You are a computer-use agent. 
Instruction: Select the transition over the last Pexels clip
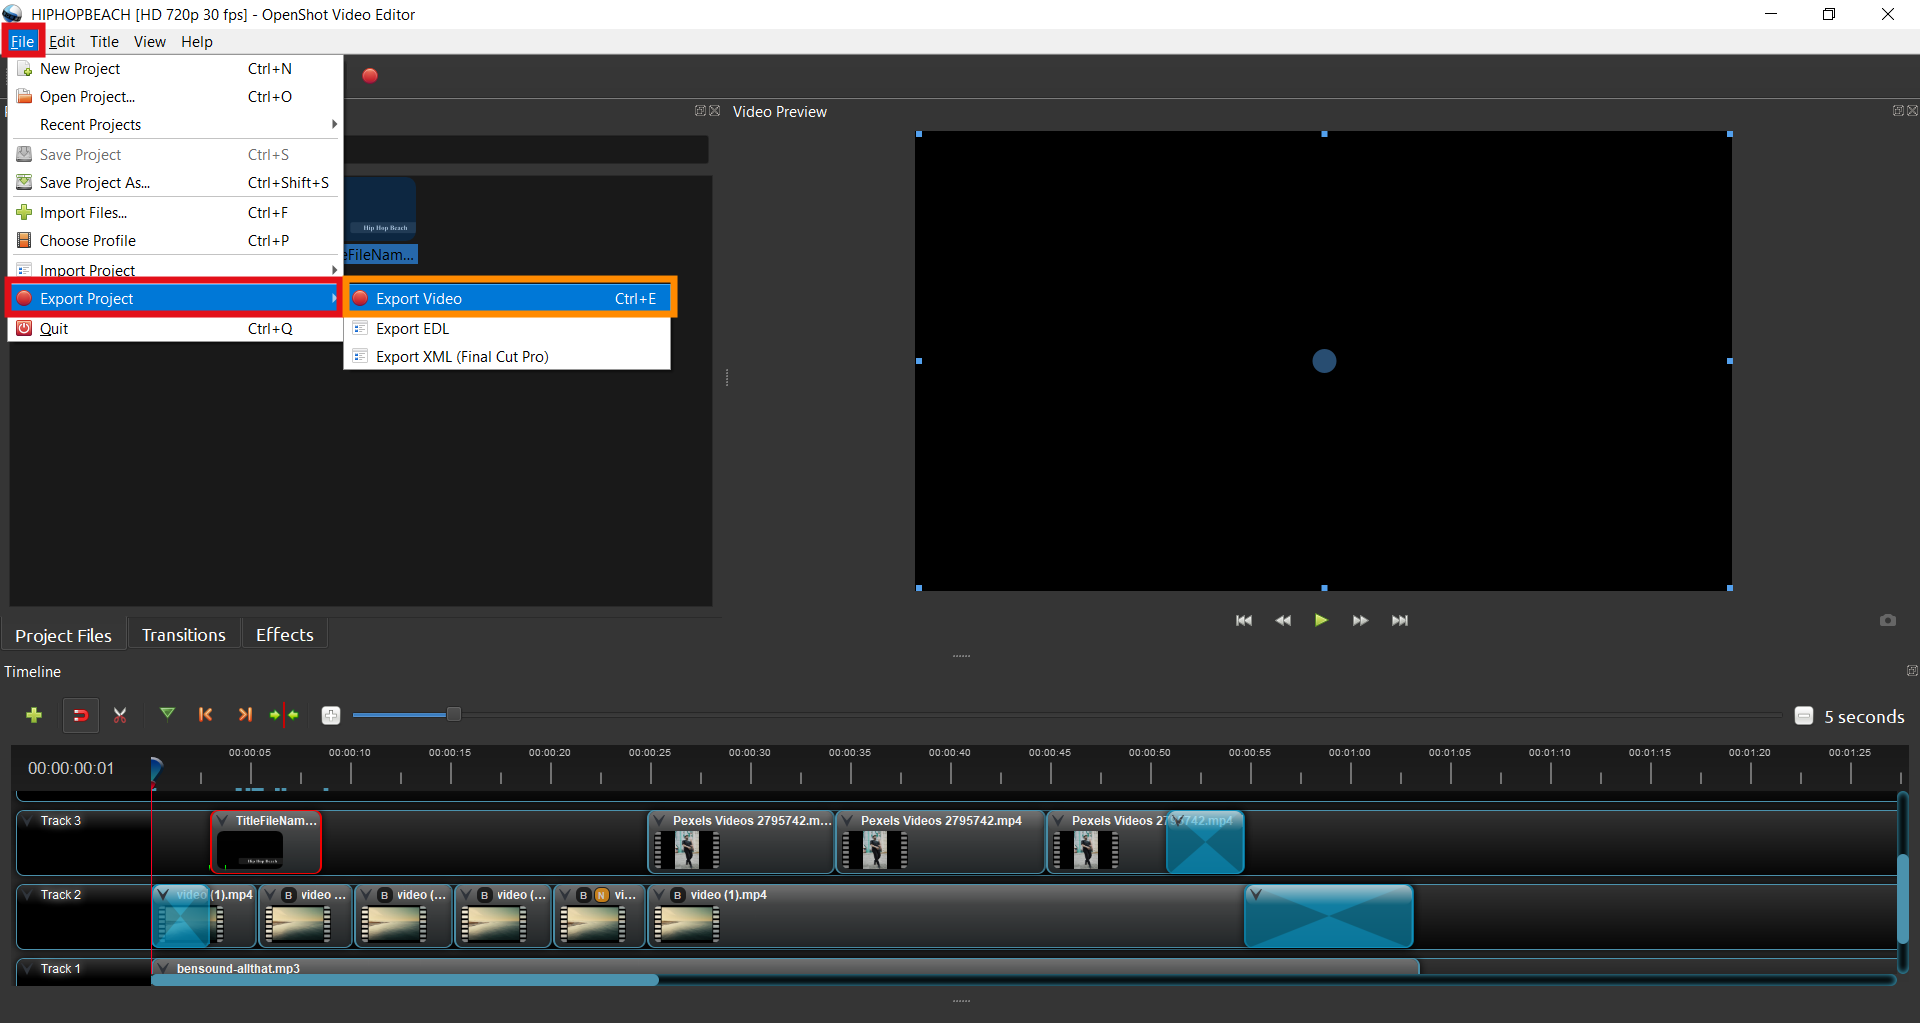point(1205,842)
